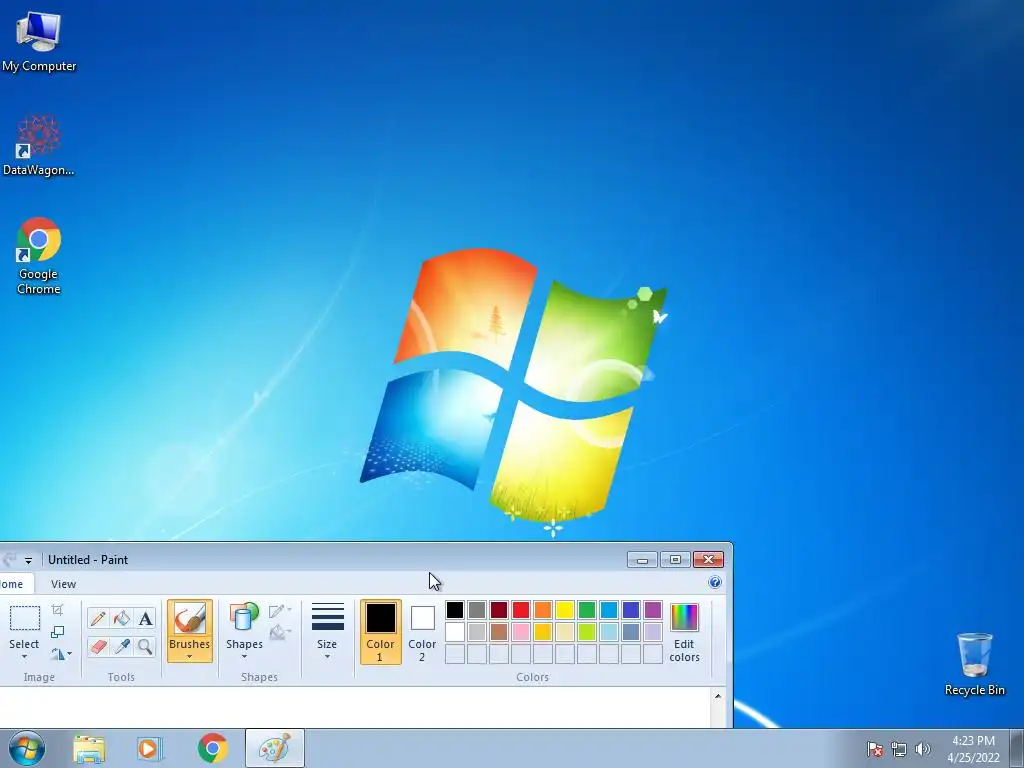
Task: Open My Computer desktop icon
Action: (x=39, y=41)
